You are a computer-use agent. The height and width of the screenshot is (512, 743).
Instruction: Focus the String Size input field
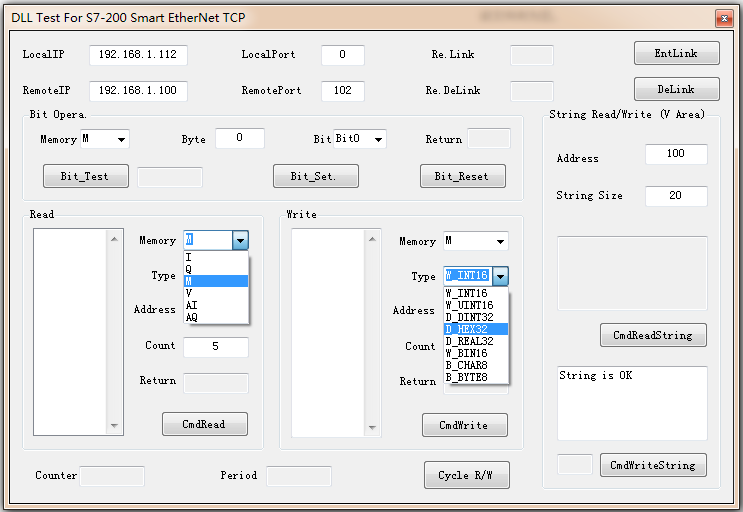[676, 196]
